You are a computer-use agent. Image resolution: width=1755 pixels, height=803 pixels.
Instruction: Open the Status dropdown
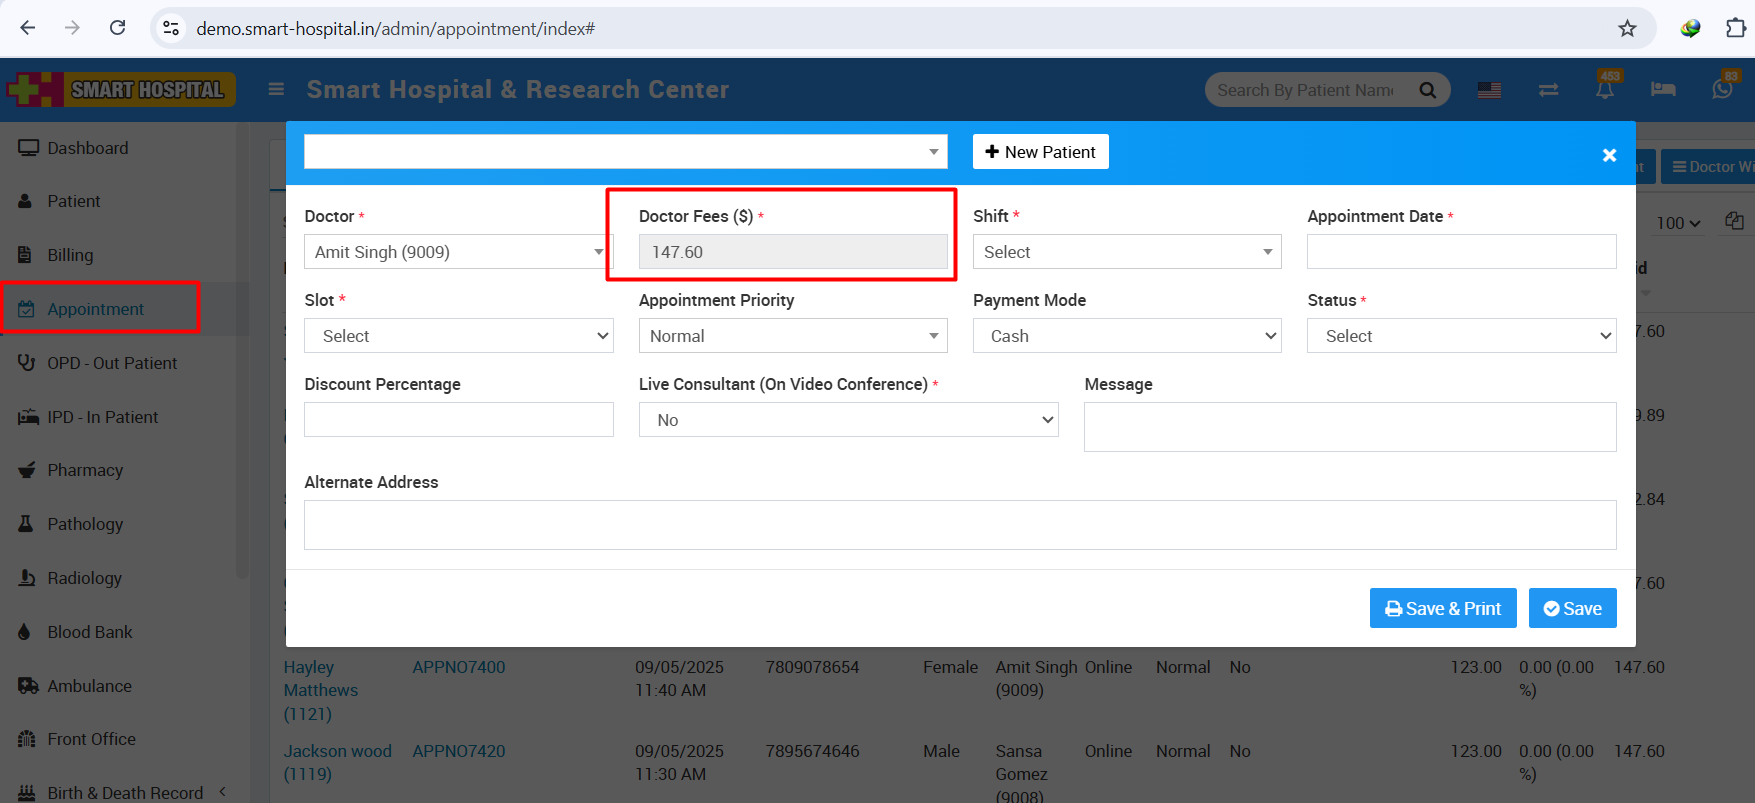click(x=1461, y=336)
